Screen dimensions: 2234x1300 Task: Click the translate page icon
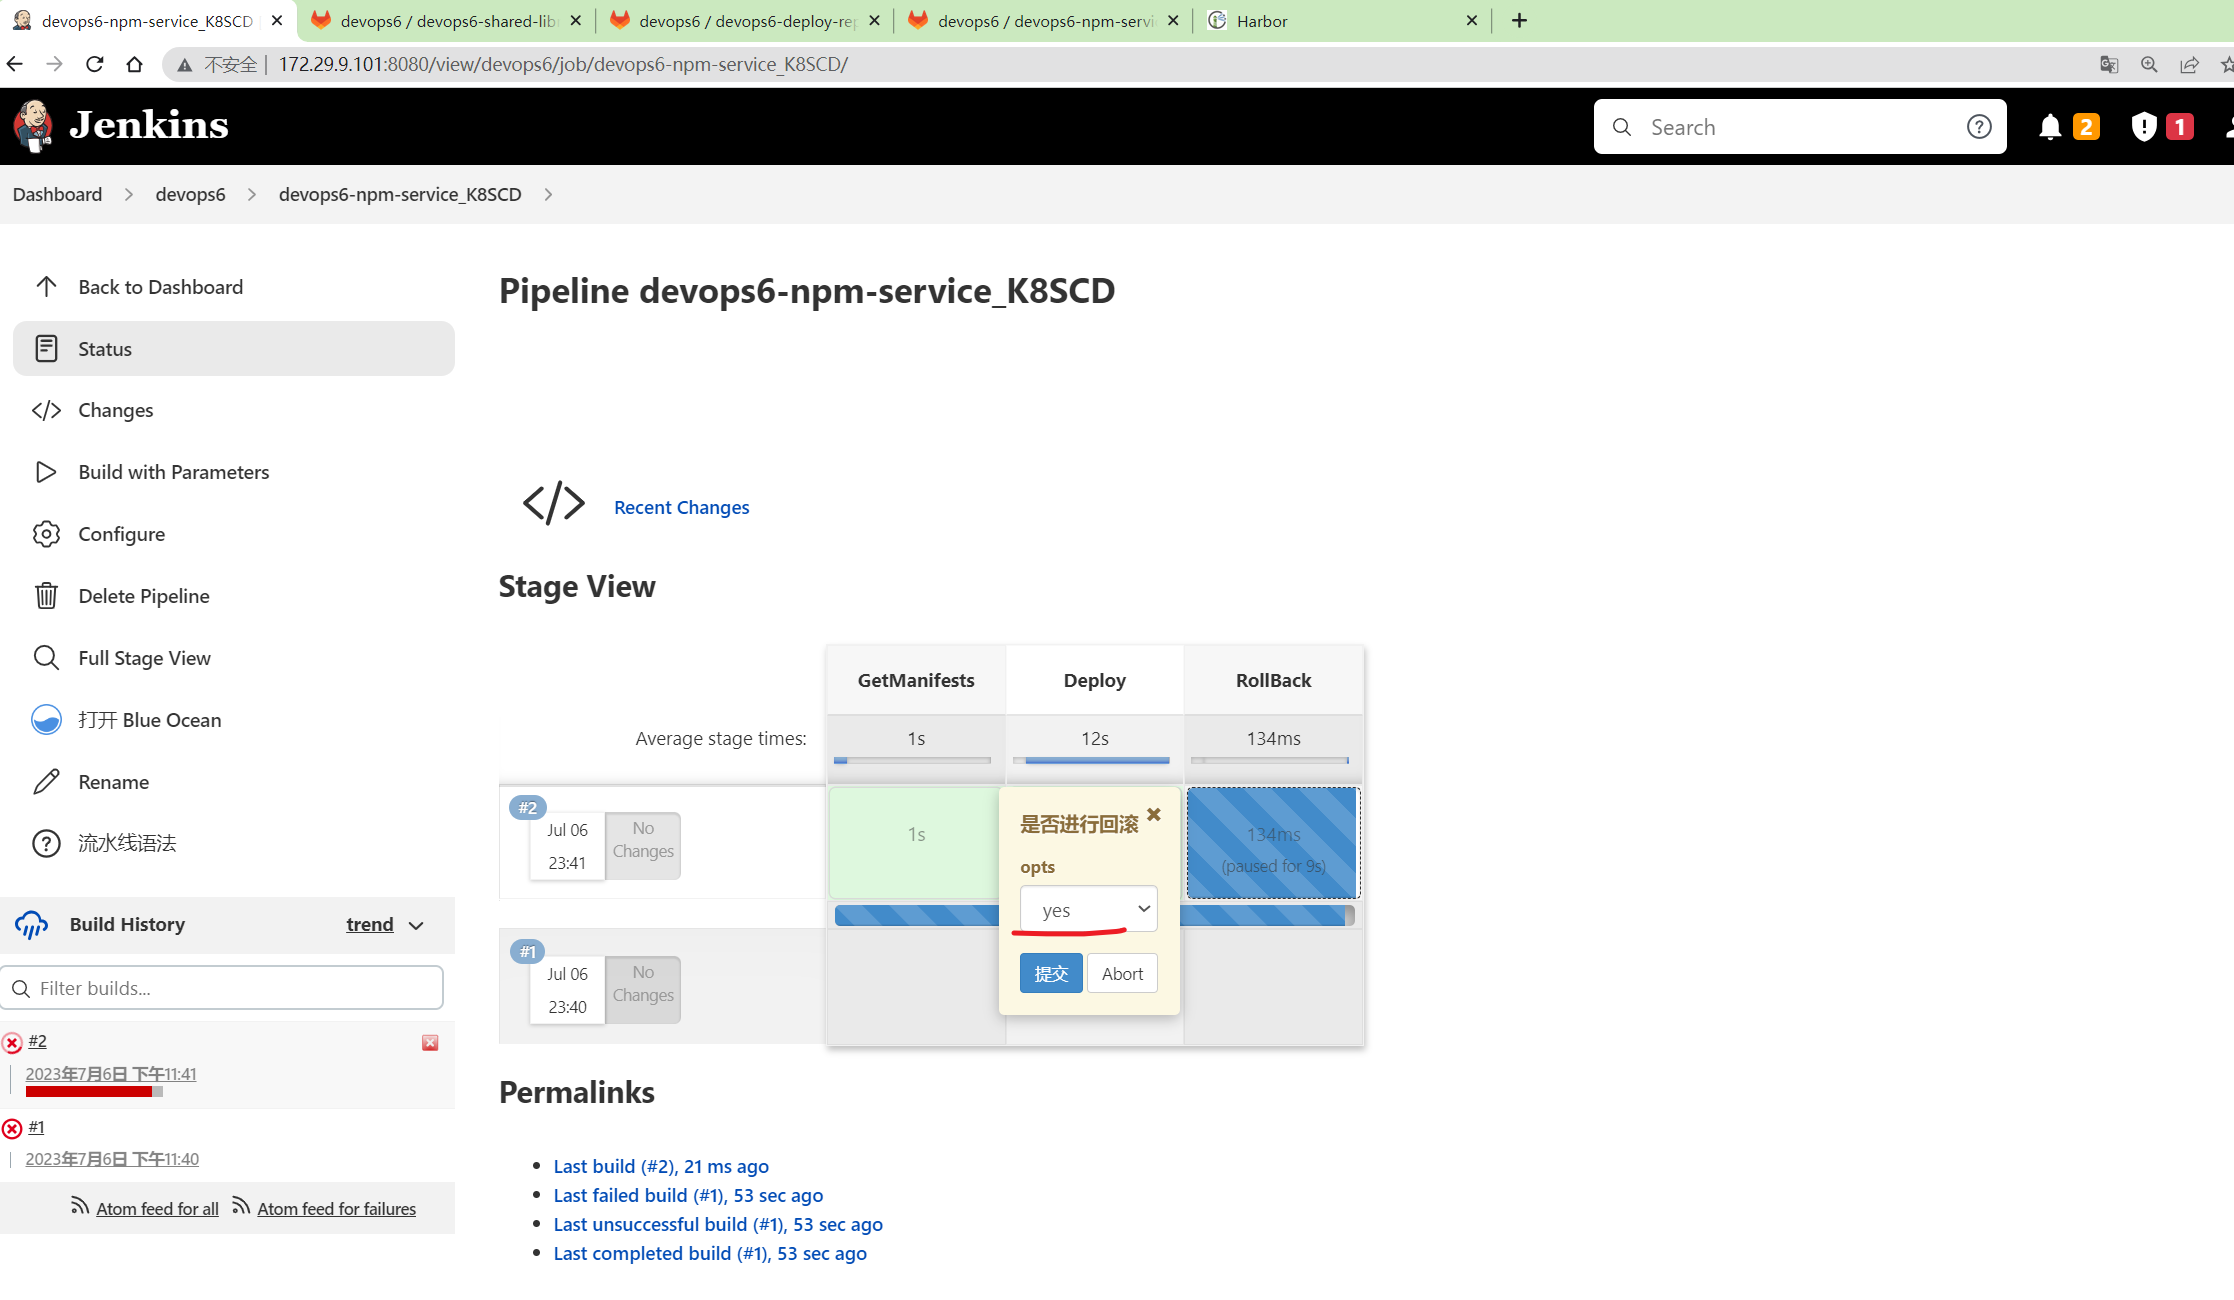coord(2109,64)
